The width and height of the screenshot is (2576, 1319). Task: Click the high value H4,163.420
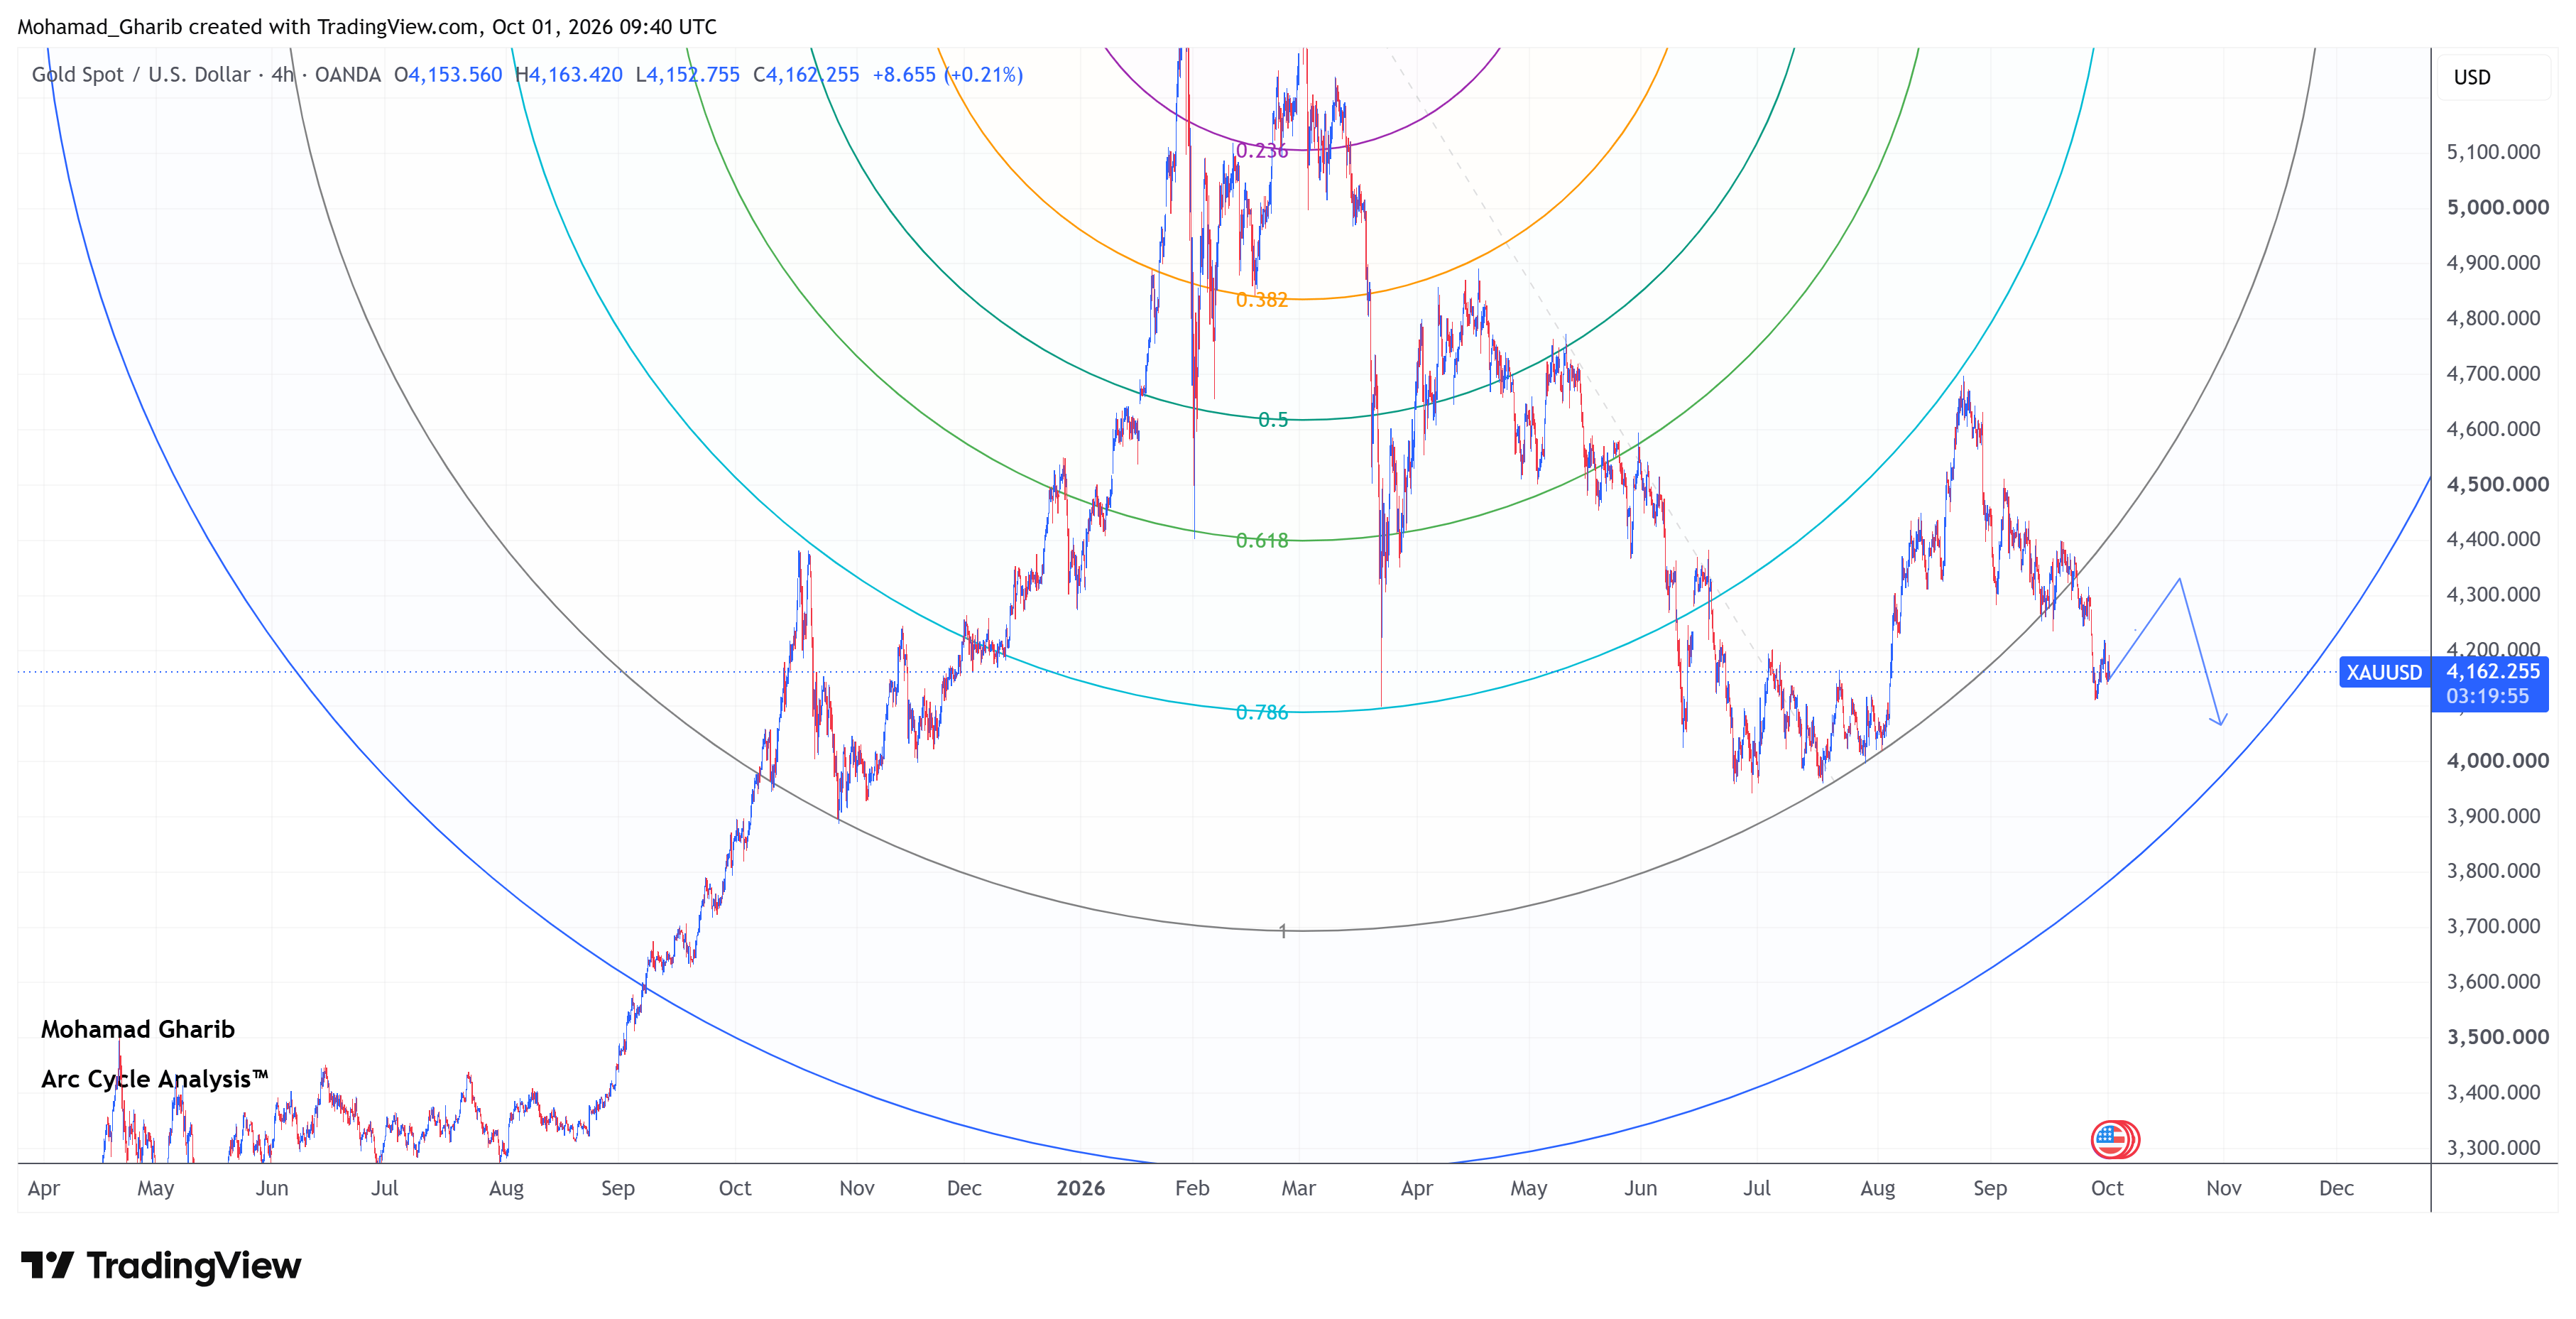(569, 75)
